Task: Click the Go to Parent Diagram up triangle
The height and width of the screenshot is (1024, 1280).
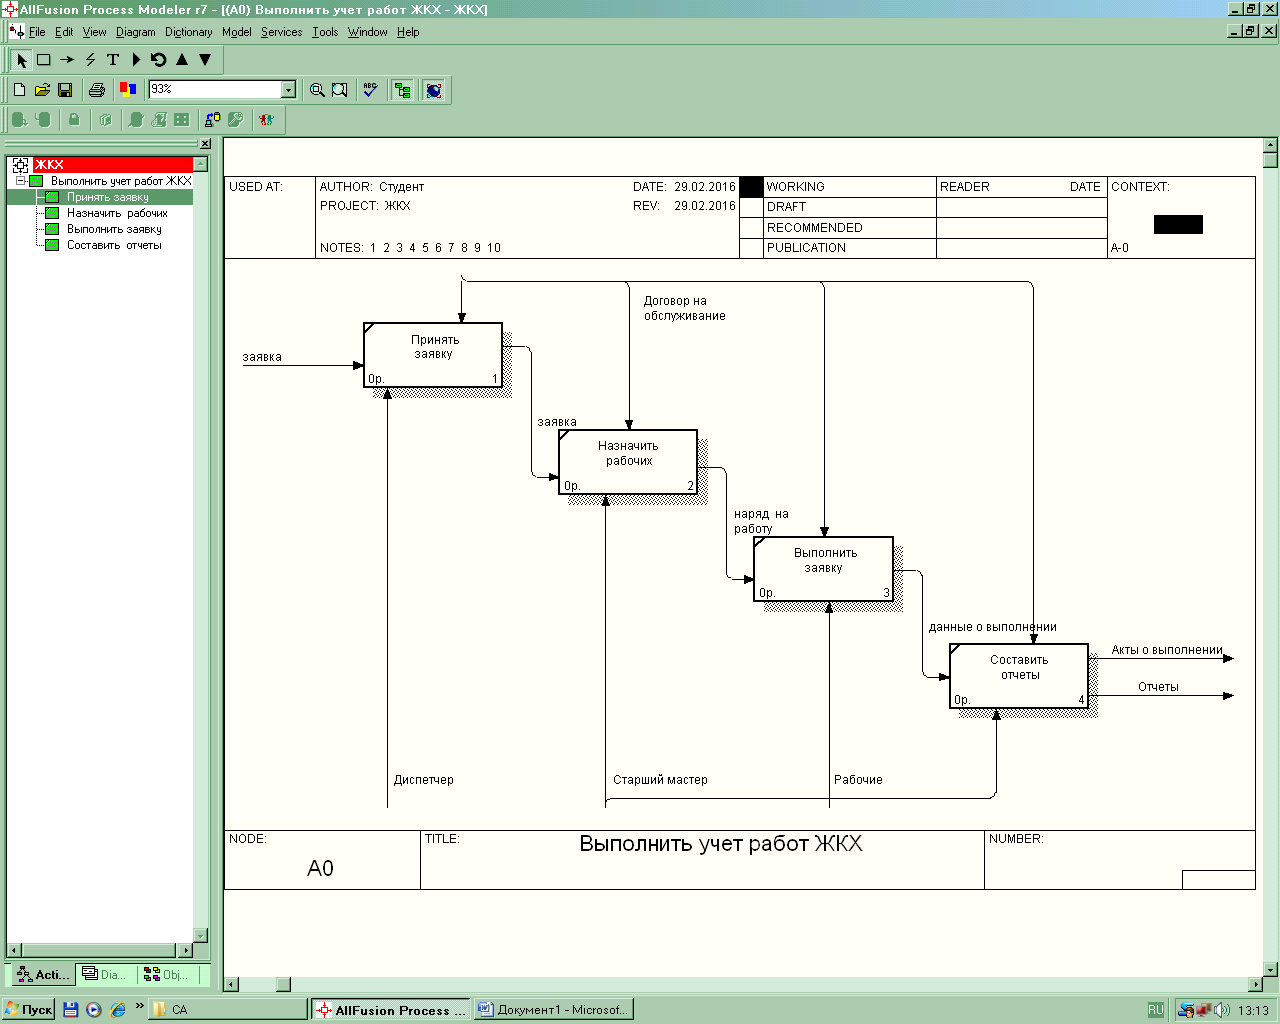Action: (x=182, y=60)
